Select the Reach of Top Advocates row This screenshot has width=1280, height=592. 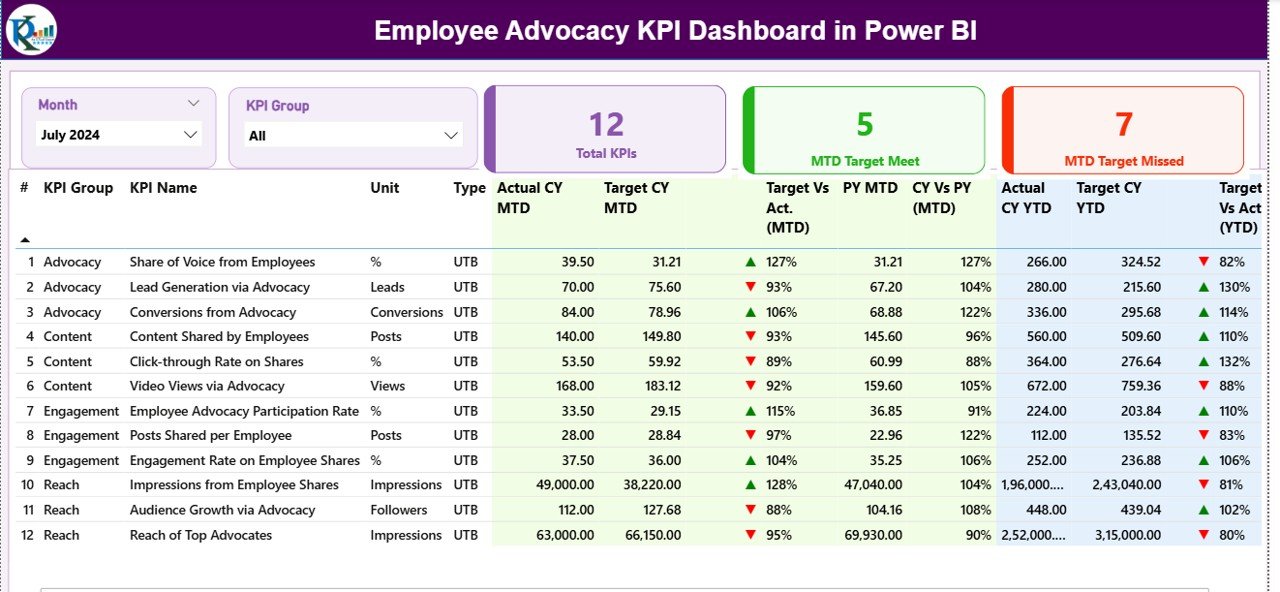(200, 535)
